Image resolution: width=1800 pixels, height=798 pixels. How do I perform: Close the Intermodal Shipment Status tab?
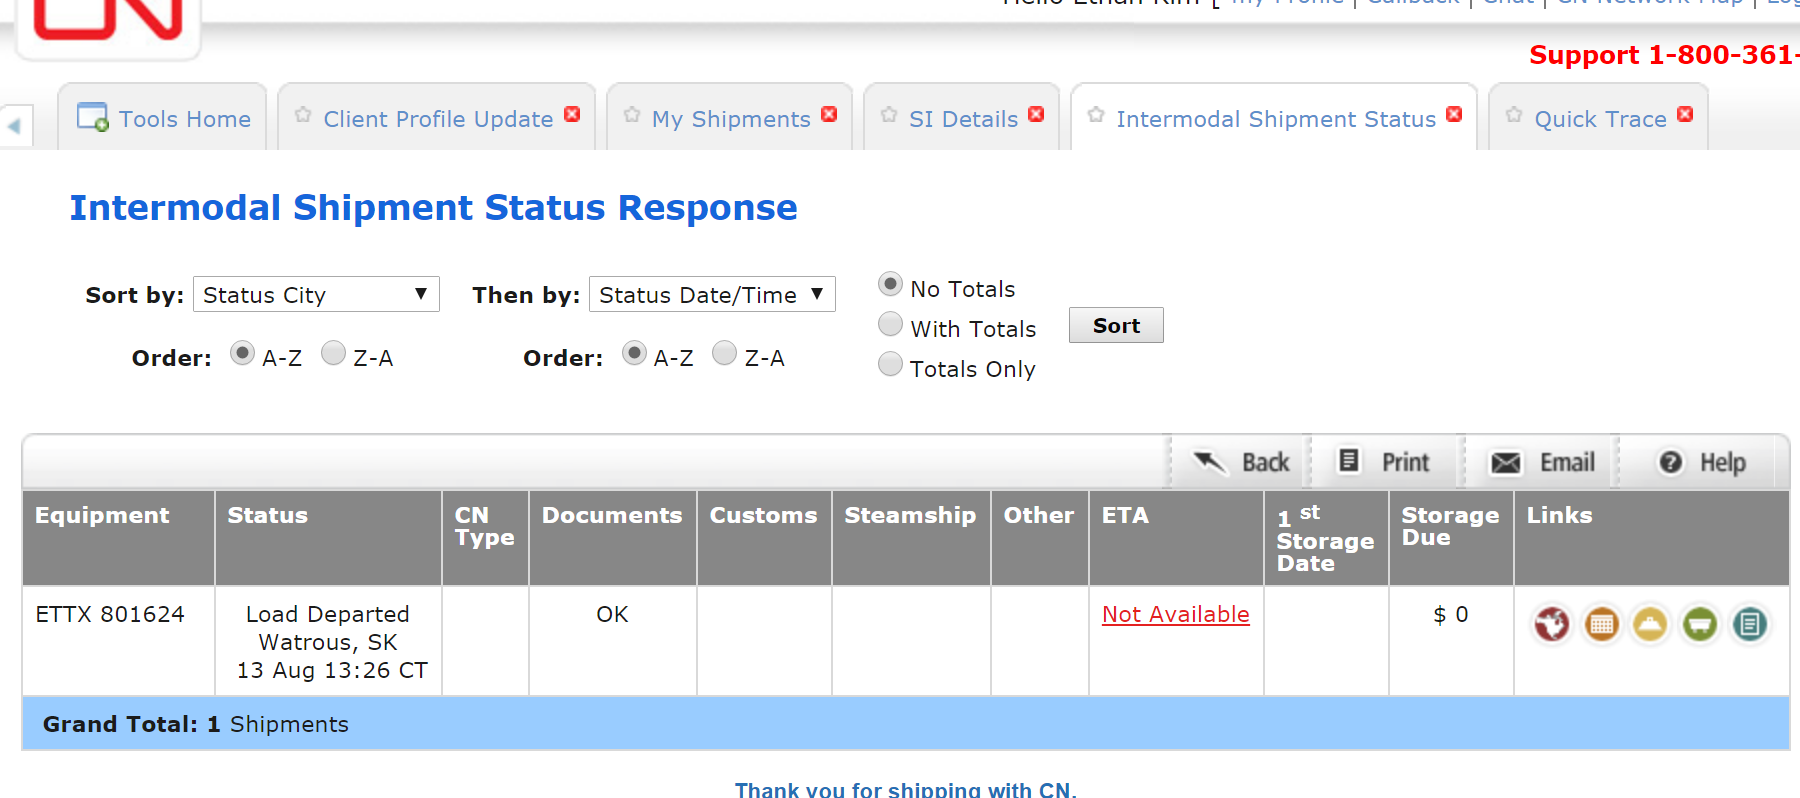pyautogui.click(x=1454, y=114)
